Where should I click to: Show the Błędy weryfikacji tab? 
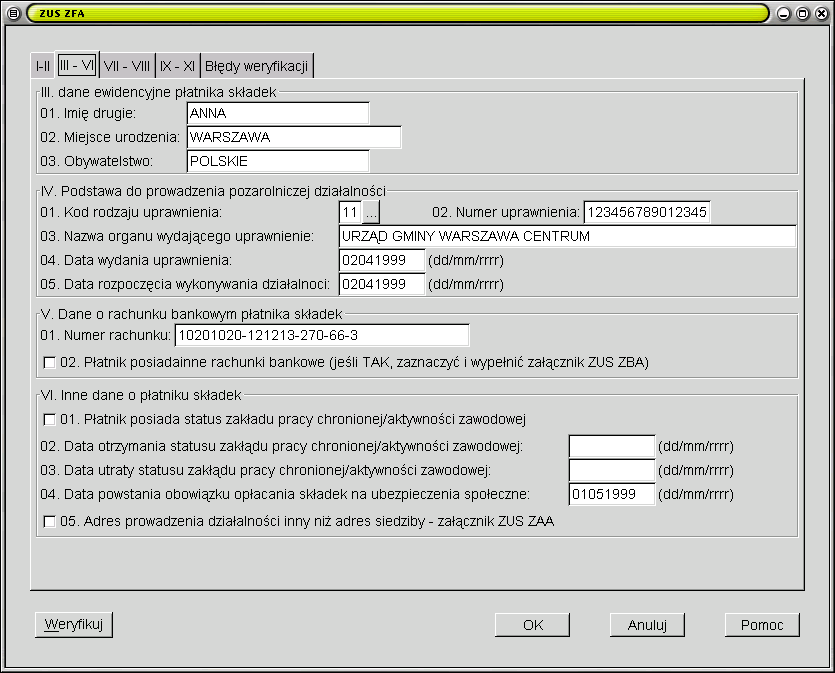pyautogui.click(x=258, y=66)
